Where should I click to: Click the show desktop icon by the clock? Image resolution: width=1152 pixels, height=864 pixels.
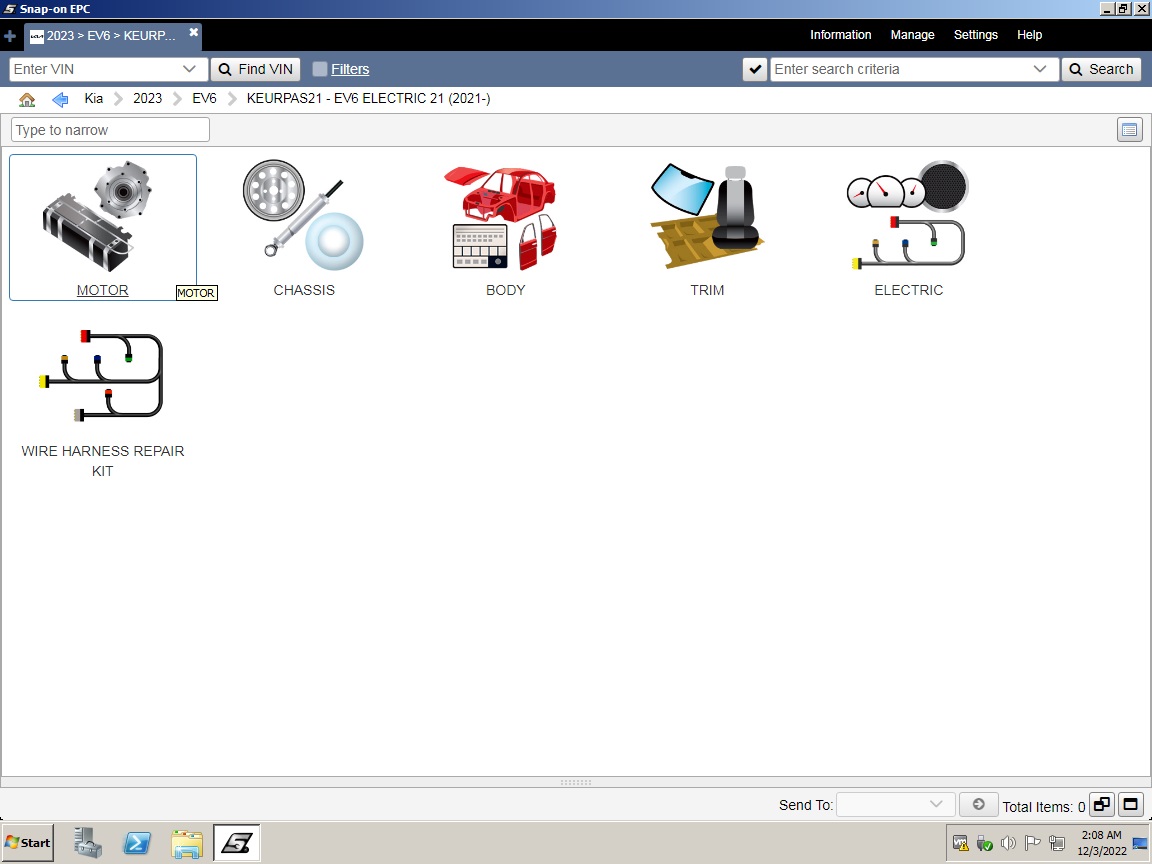point(1140,843)
